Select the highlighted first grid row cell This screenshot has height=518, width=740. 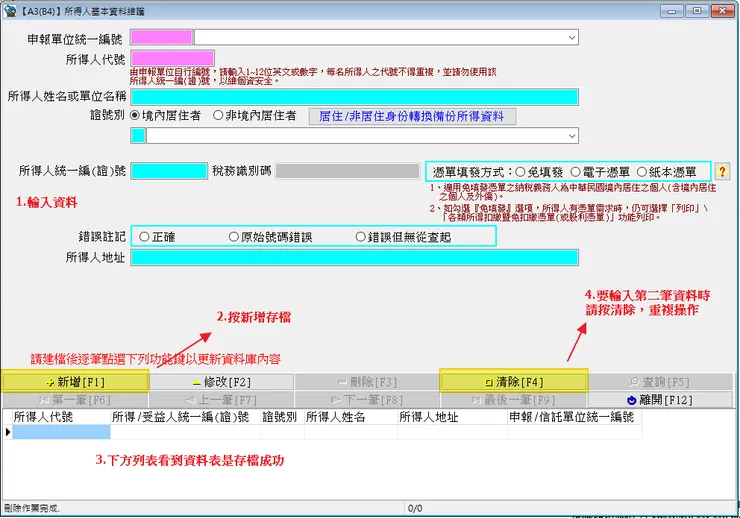pyautogui.click(x=61, y=432)
